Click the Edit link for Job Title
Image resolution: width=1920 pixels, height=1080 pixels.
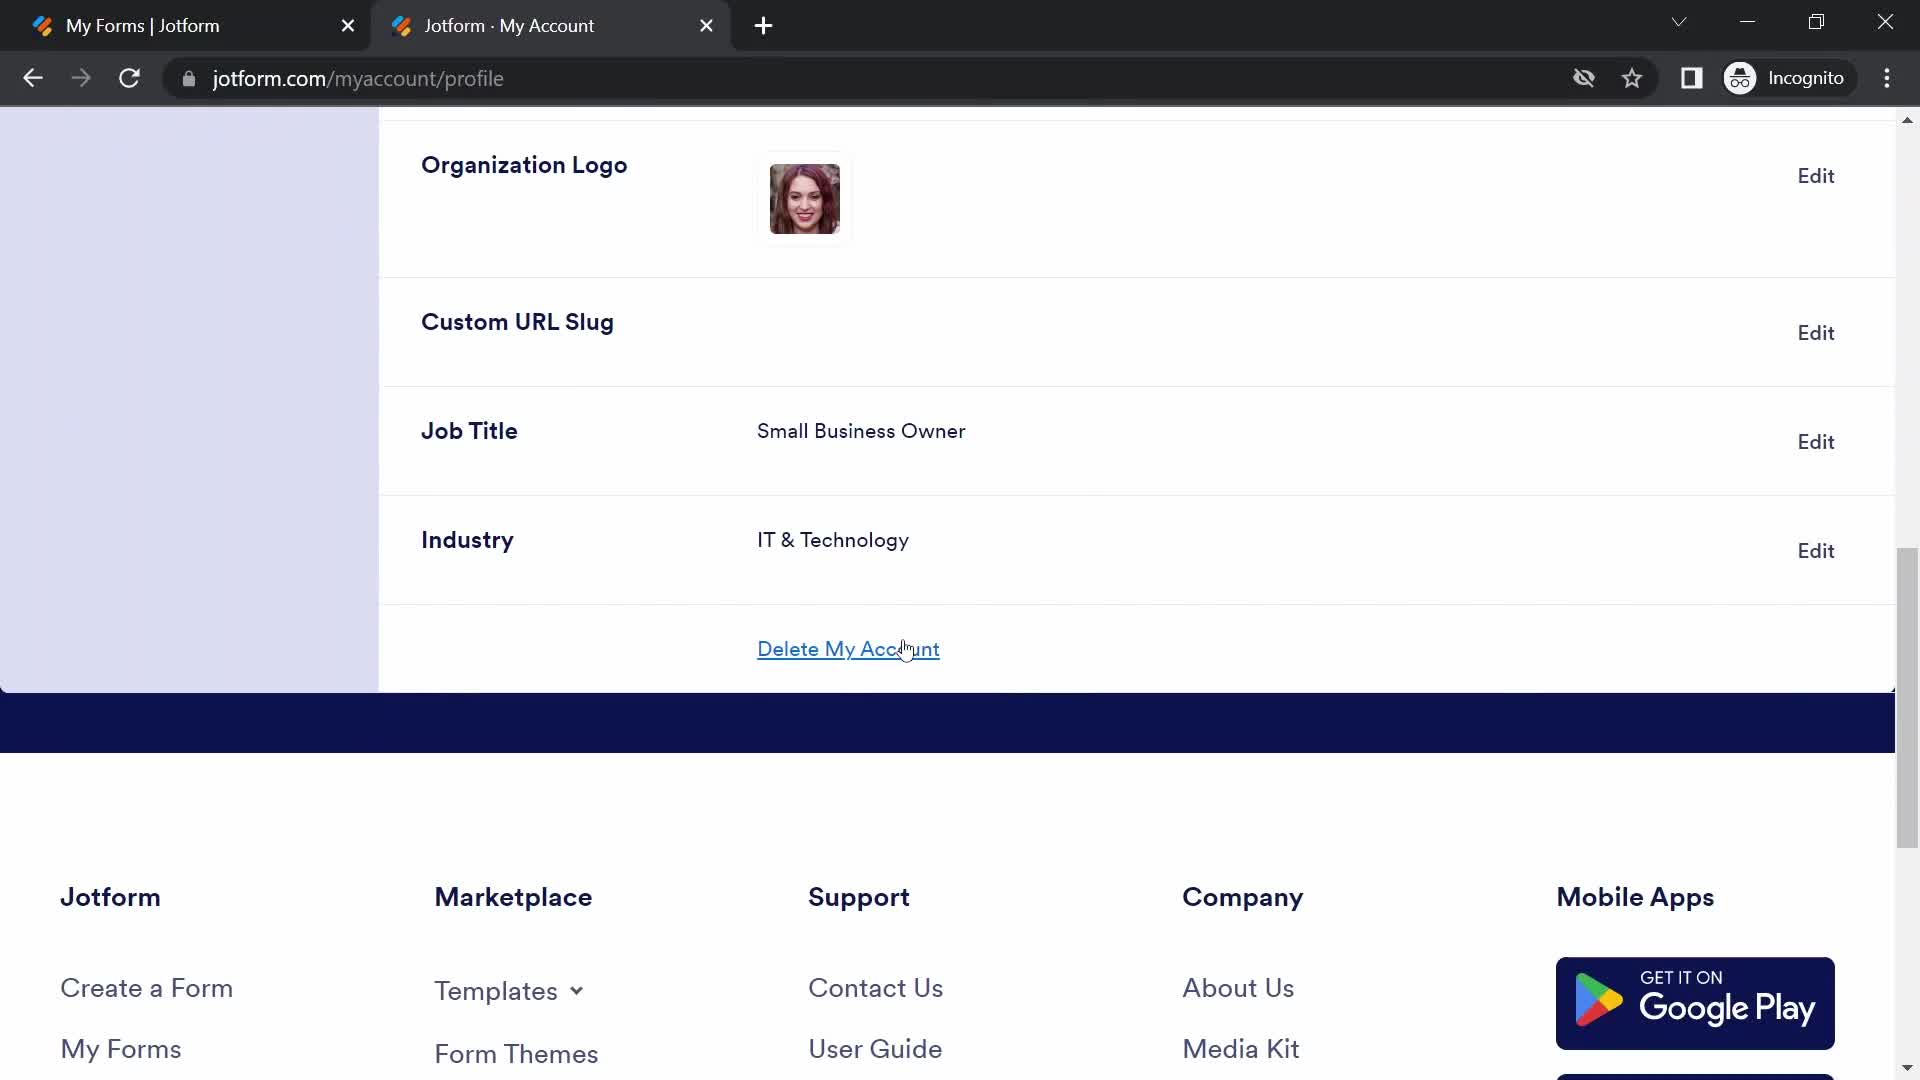pyautogui.click(x=1816, y=440)
